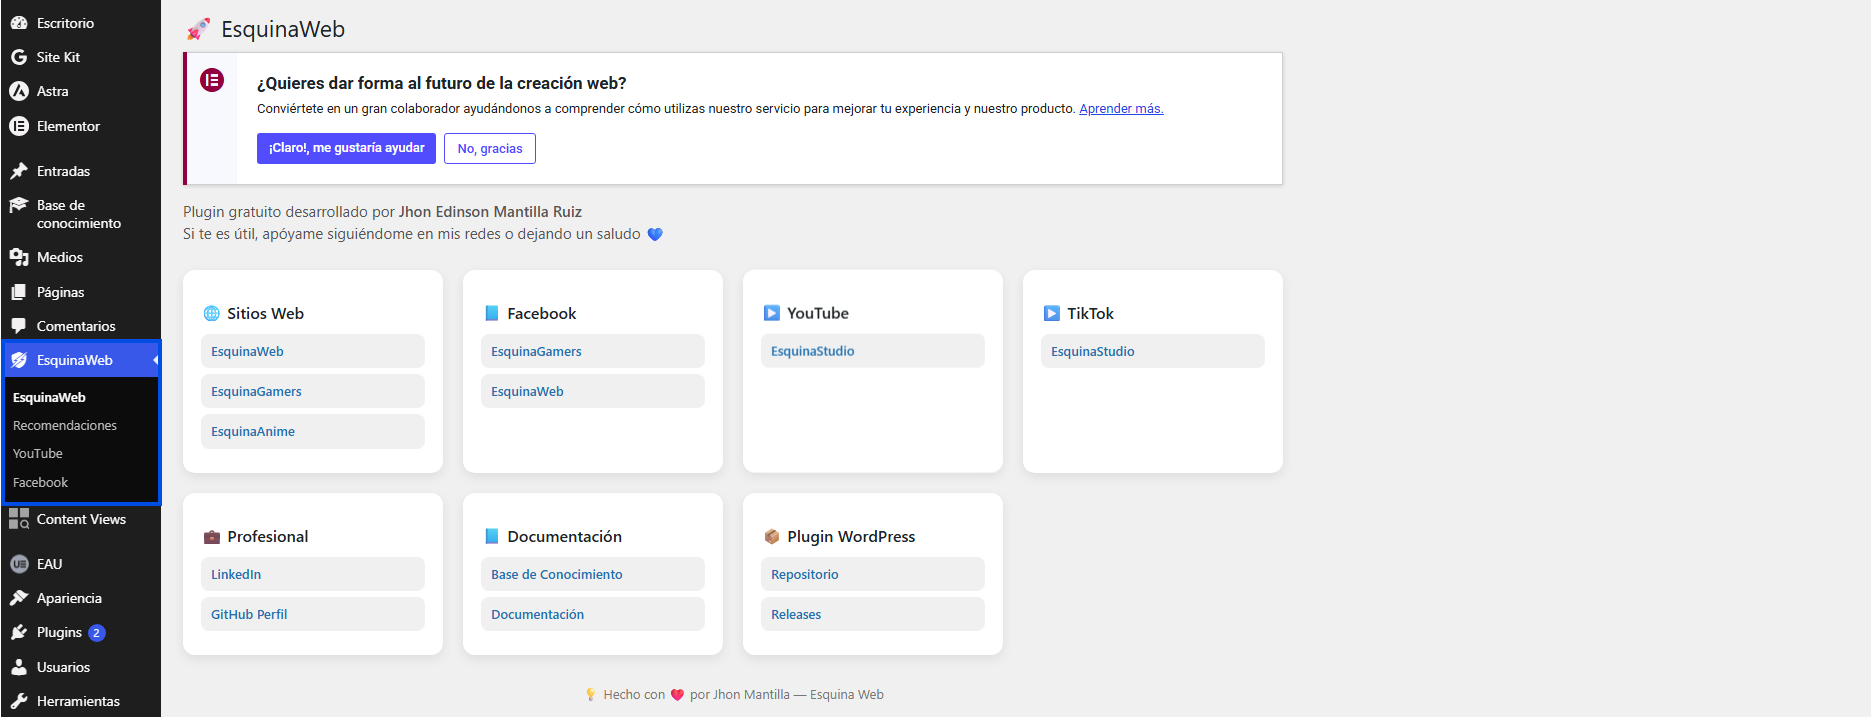Screen dimensions: 1871x717
Task: Open the GitHub Perfil link
Action: tap(313, 614)
